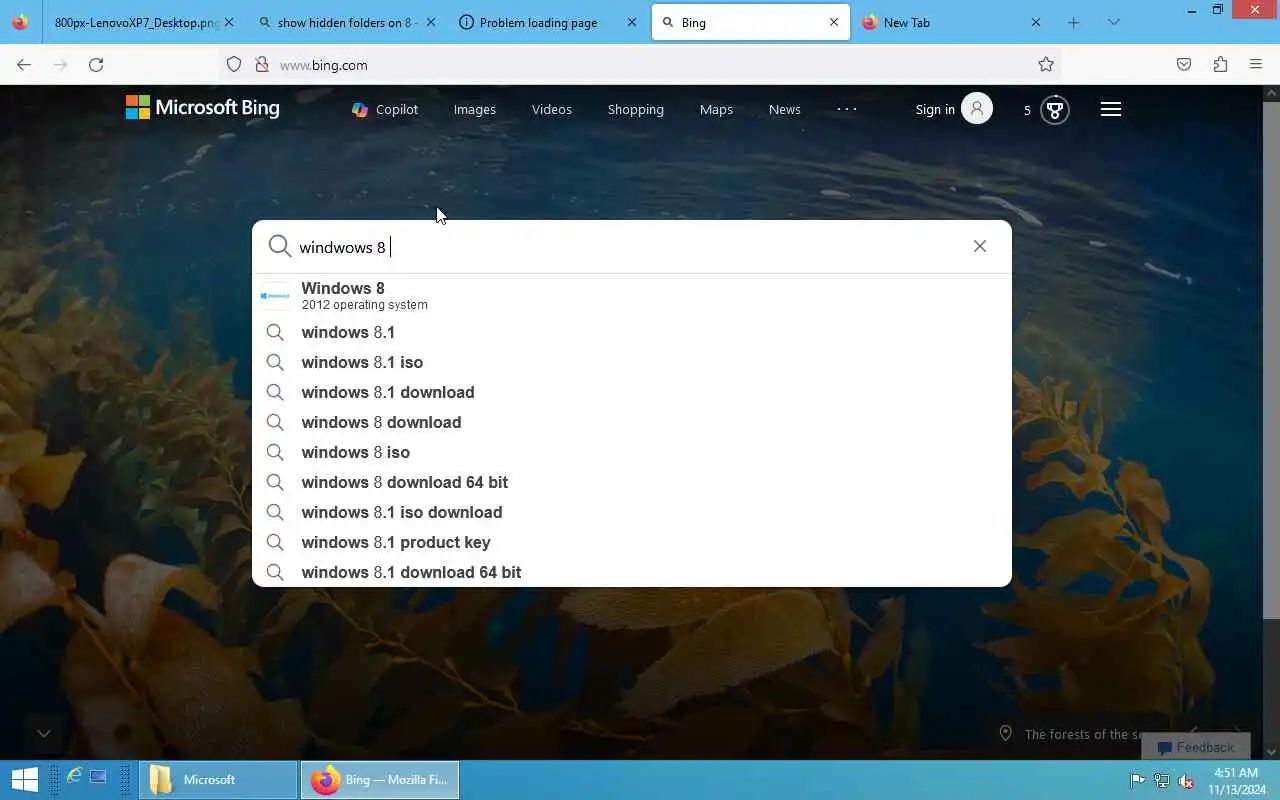
Task: Go to Bing Videos
Action: [x=552, y=109]
